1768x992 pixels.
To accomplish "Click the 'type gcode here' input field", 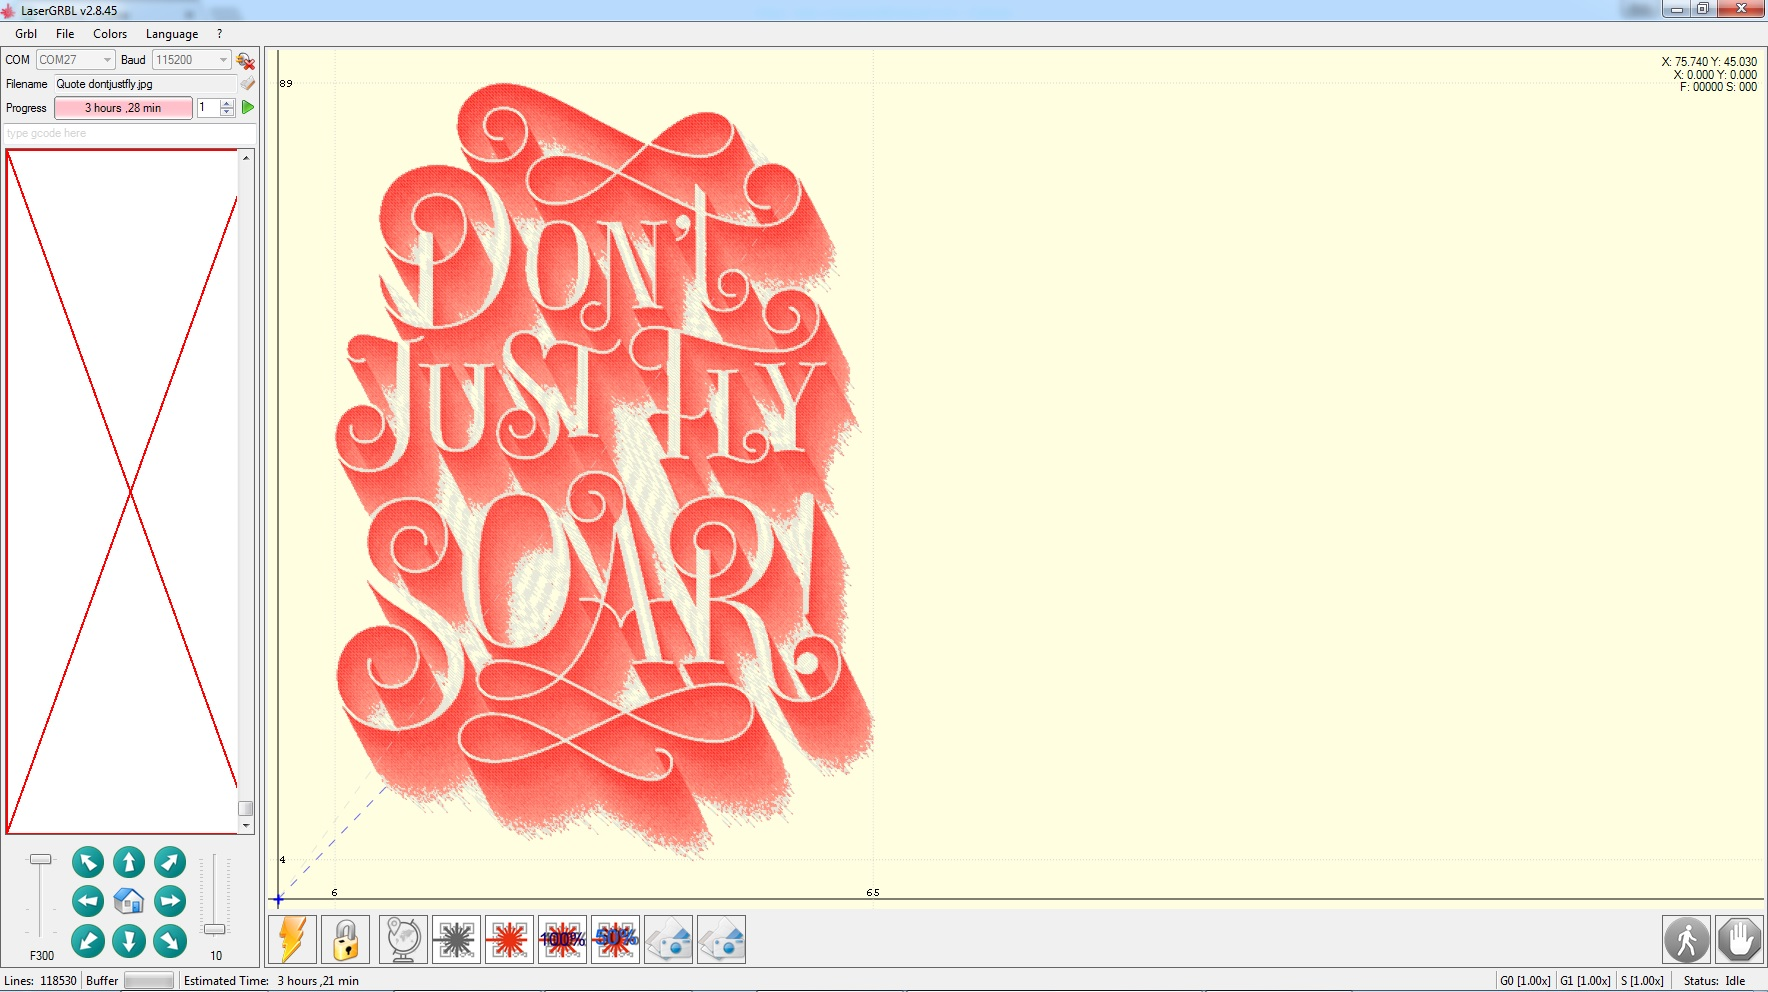I will pyautogui.click(x=129, y=133).
